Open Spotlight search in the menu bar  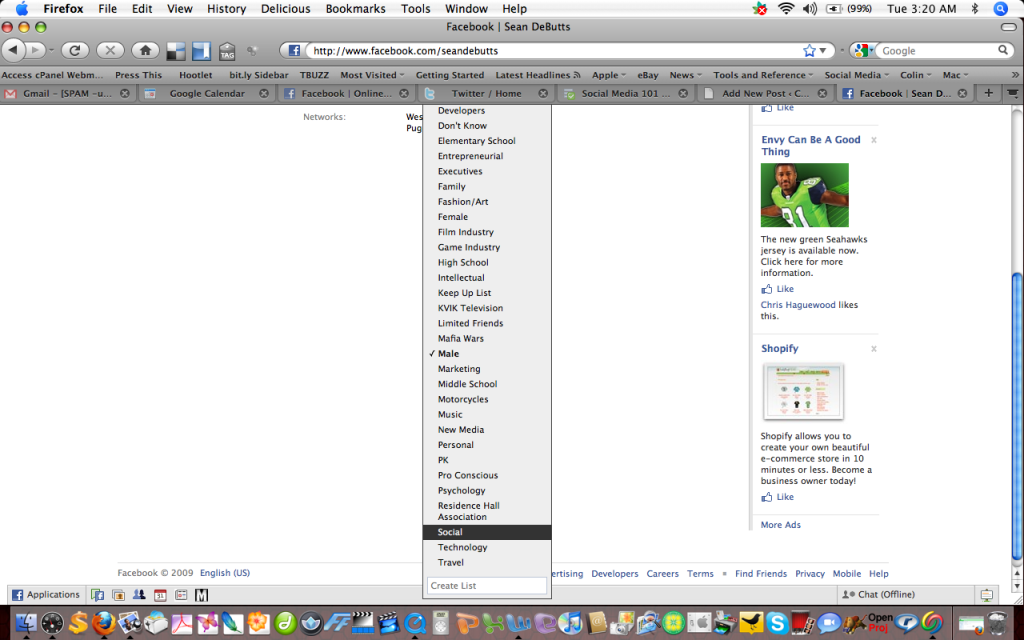click(1000, 8)
